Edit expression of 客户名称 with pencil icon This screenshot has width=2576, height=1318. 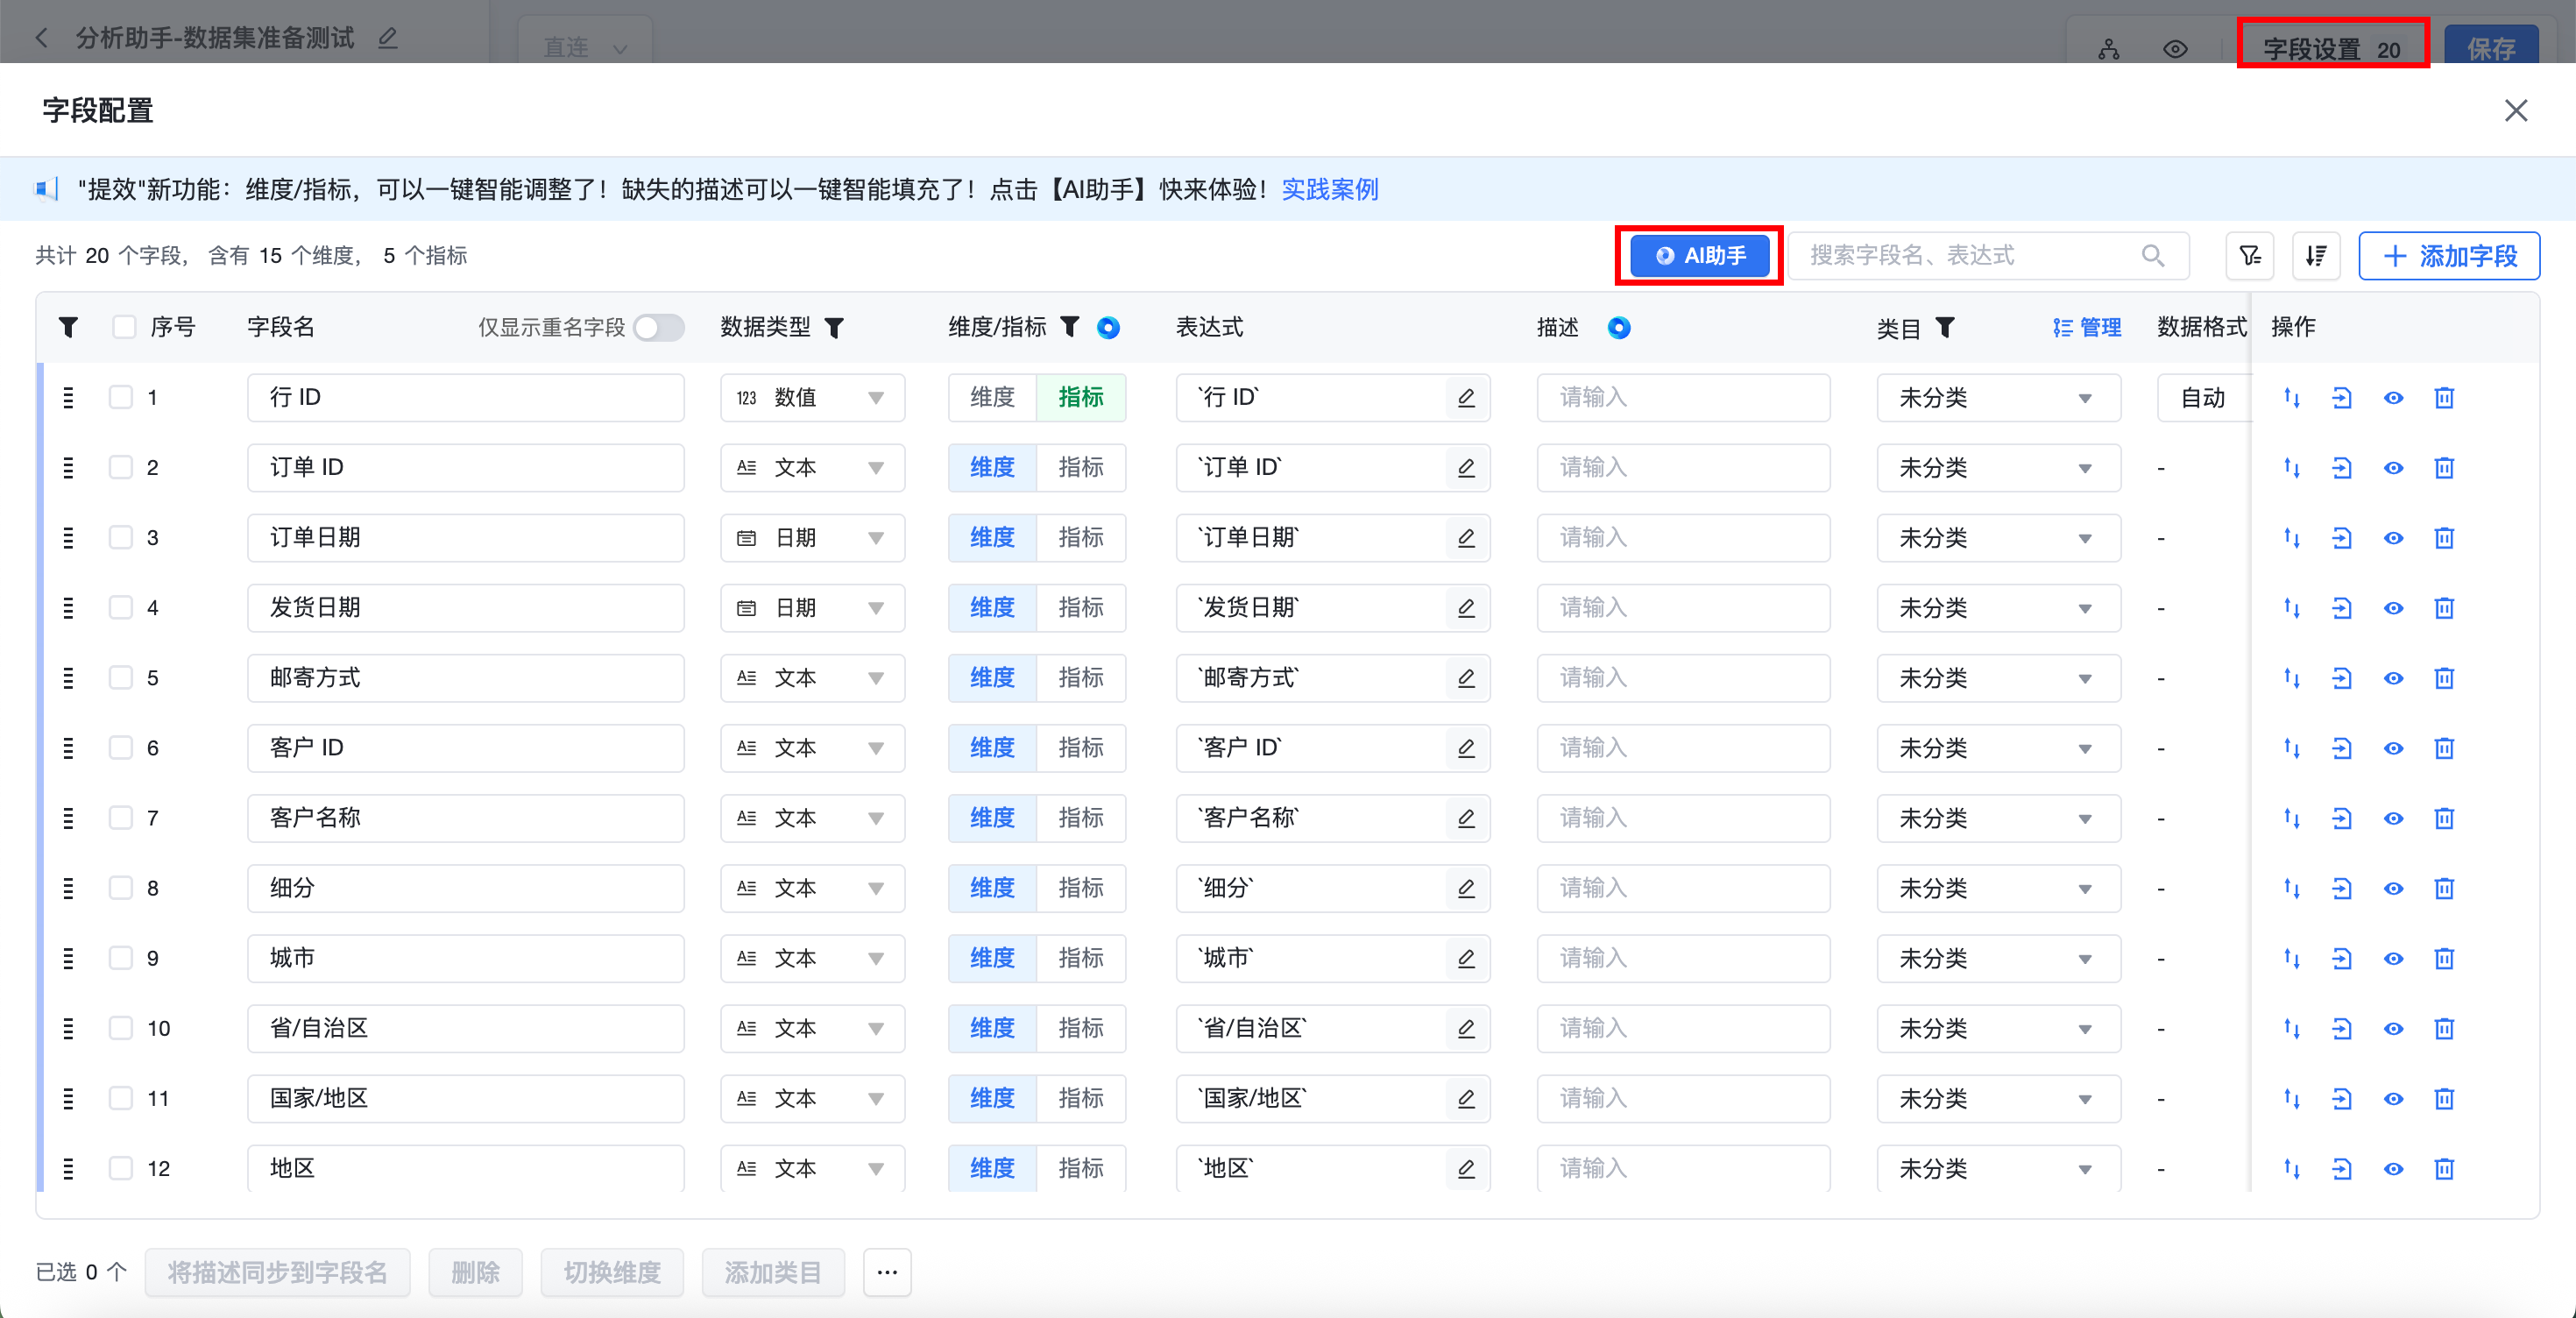(x=1466, y=818)
